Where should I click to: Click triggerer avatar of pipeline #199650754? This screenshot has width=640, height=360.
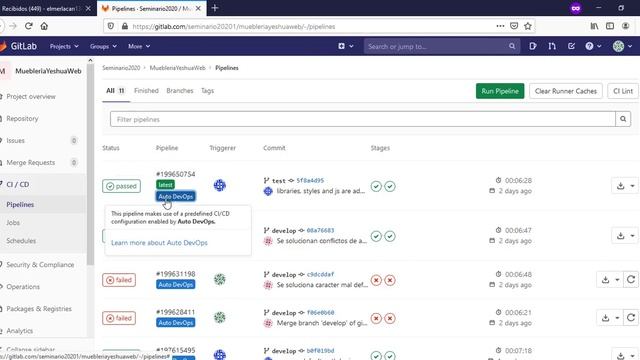(220, 185)
